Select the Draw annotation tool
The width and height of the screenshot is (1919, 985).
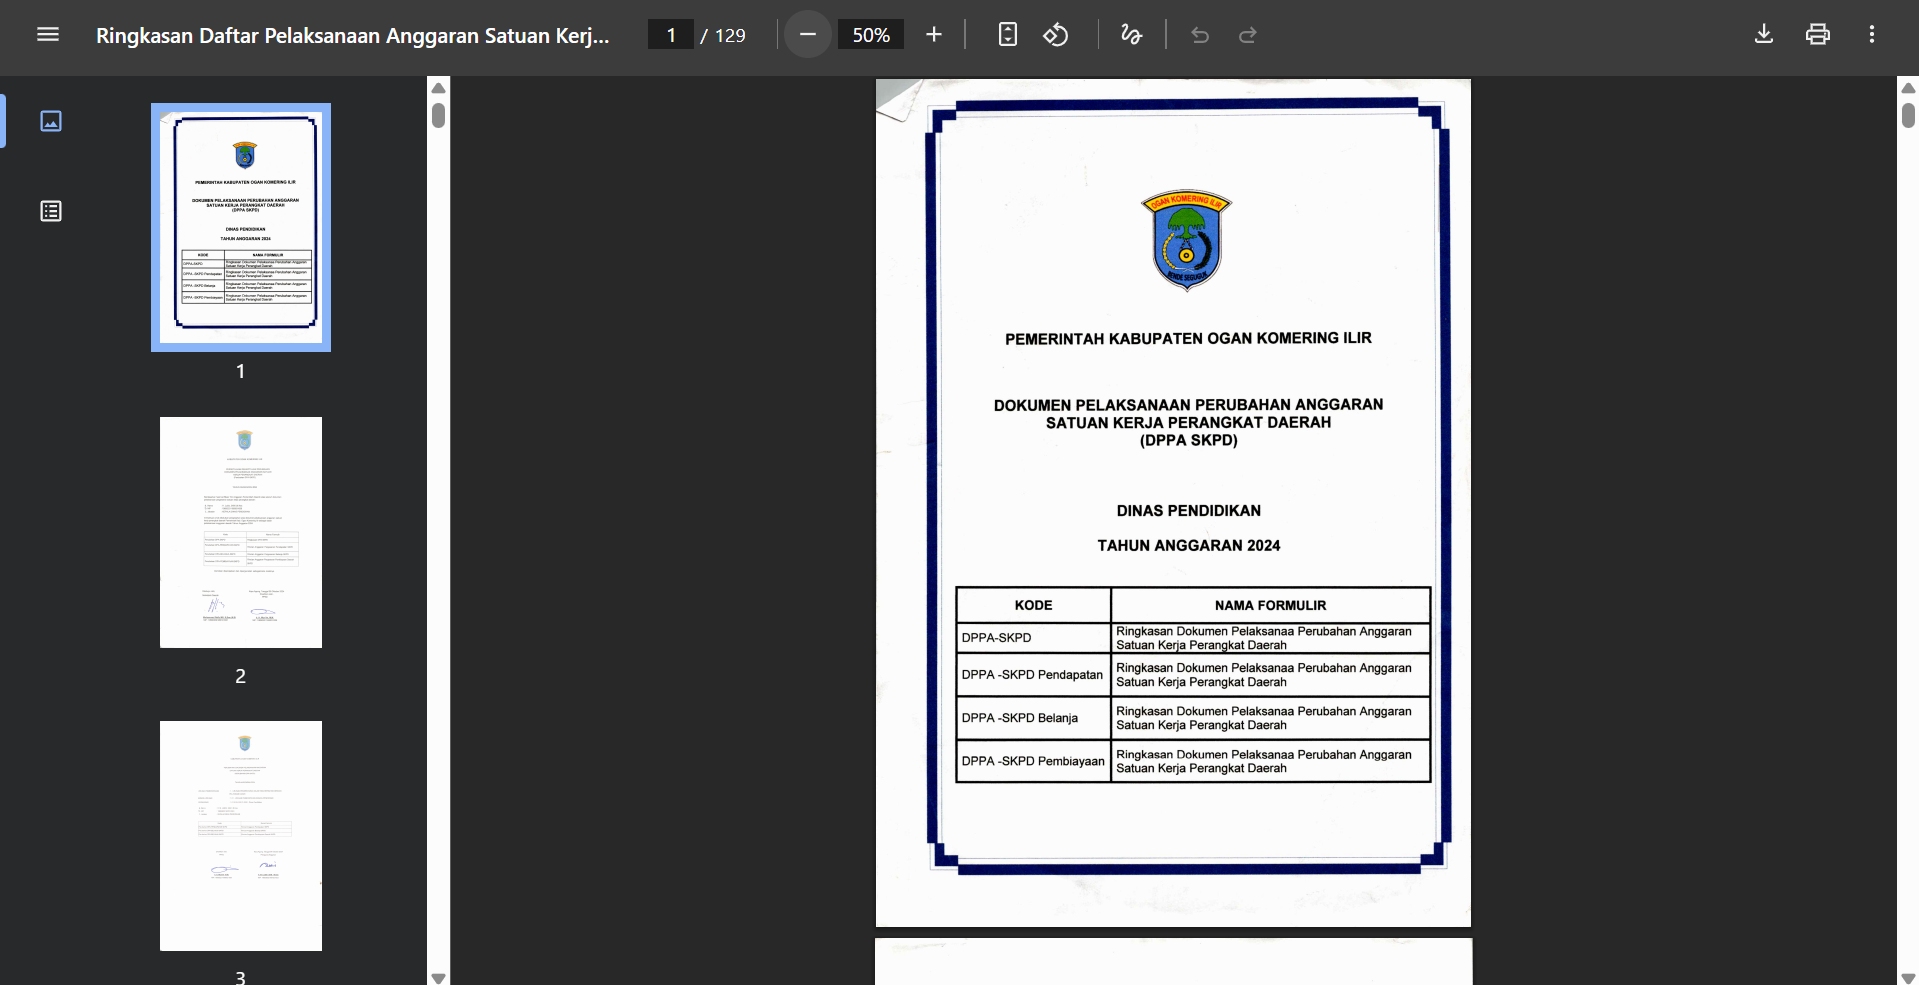(1131, 35)
